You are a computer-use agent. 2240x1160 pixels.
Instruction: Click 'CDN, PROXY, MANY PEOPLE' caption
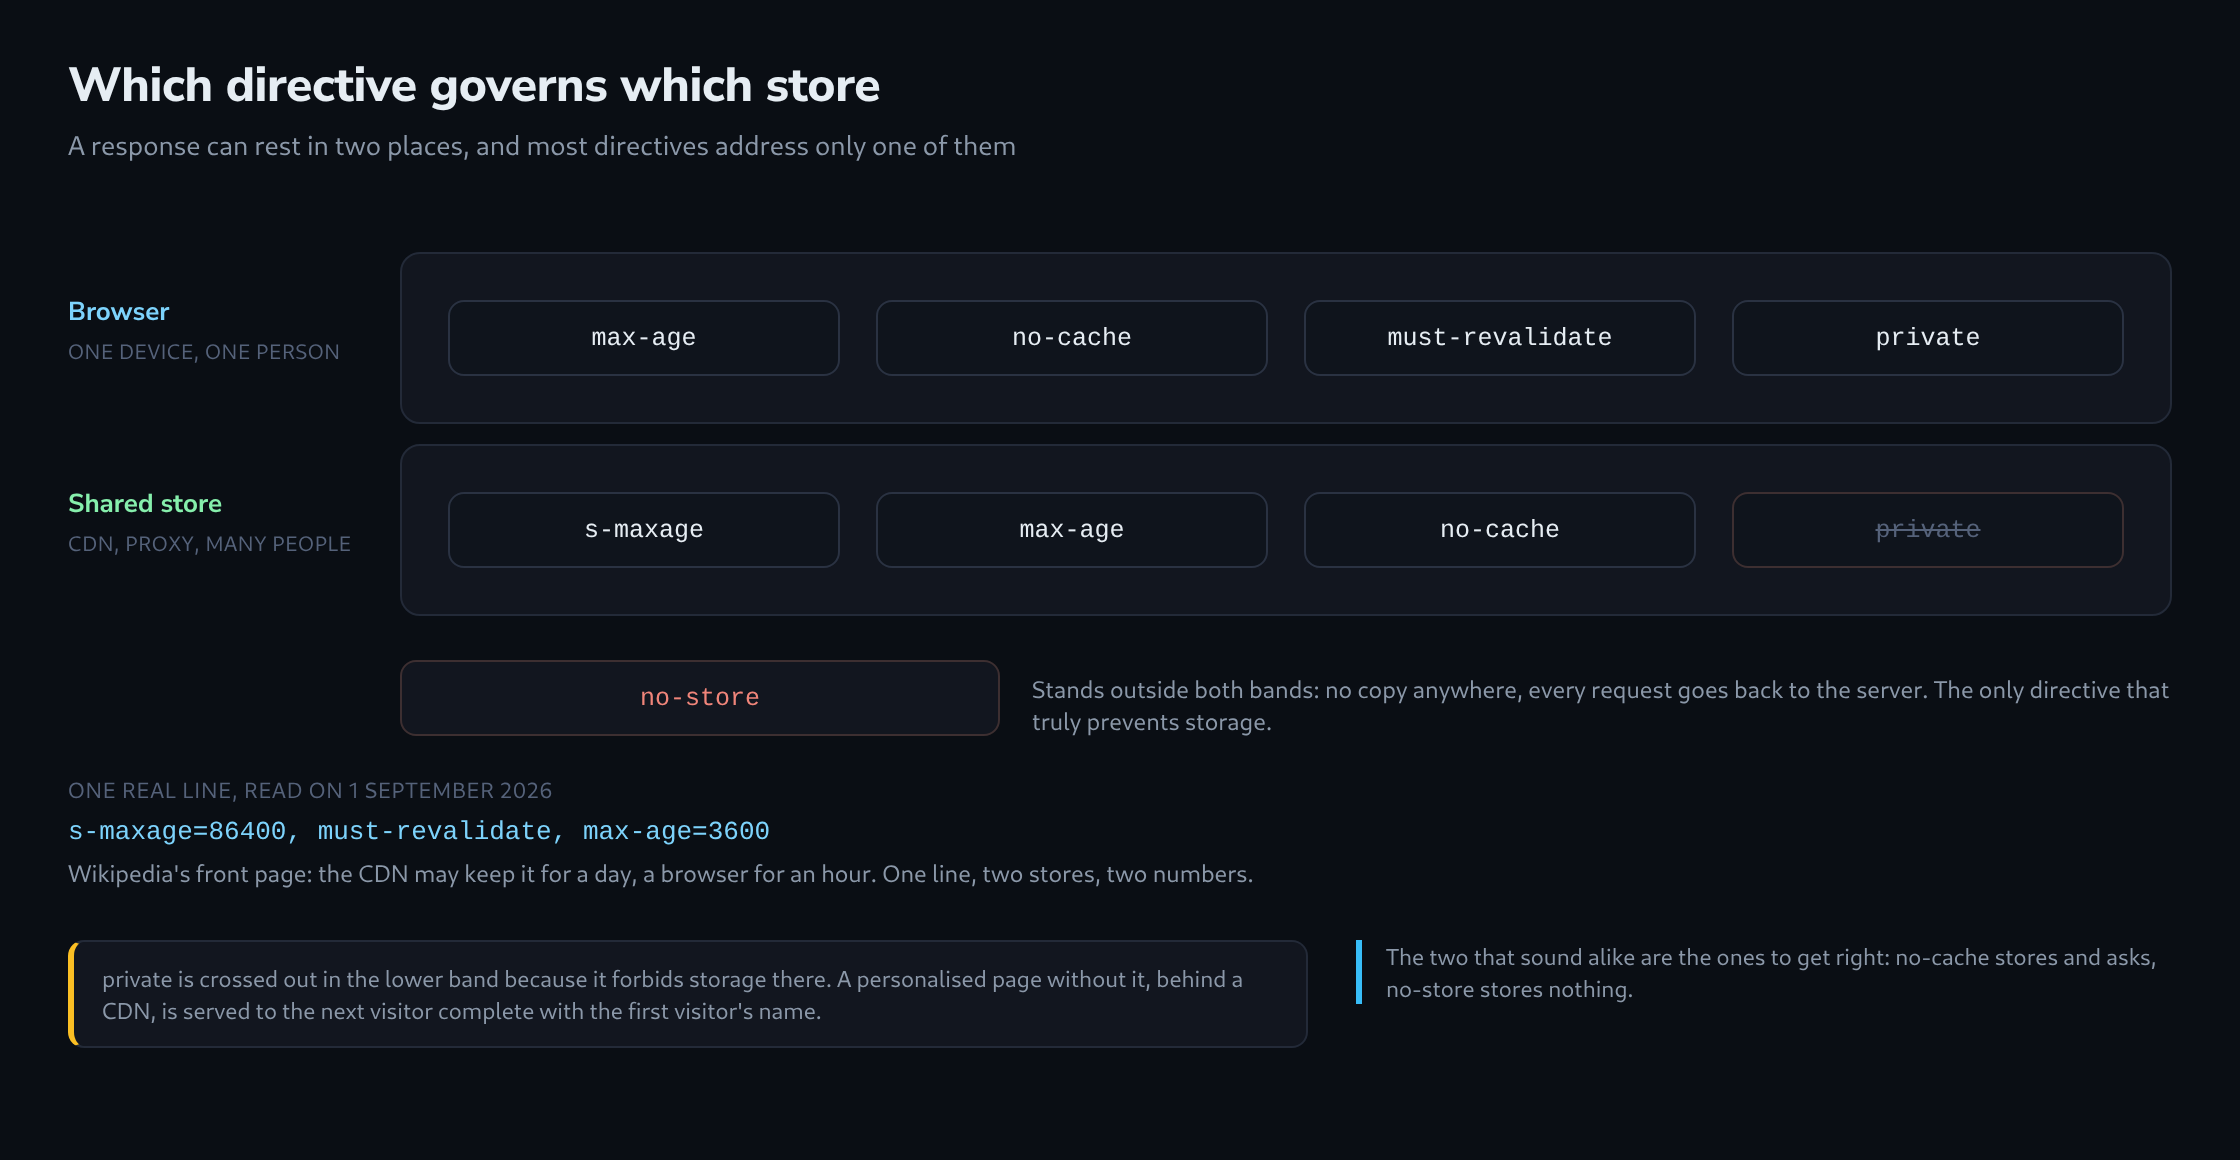(x=209, y=544)
